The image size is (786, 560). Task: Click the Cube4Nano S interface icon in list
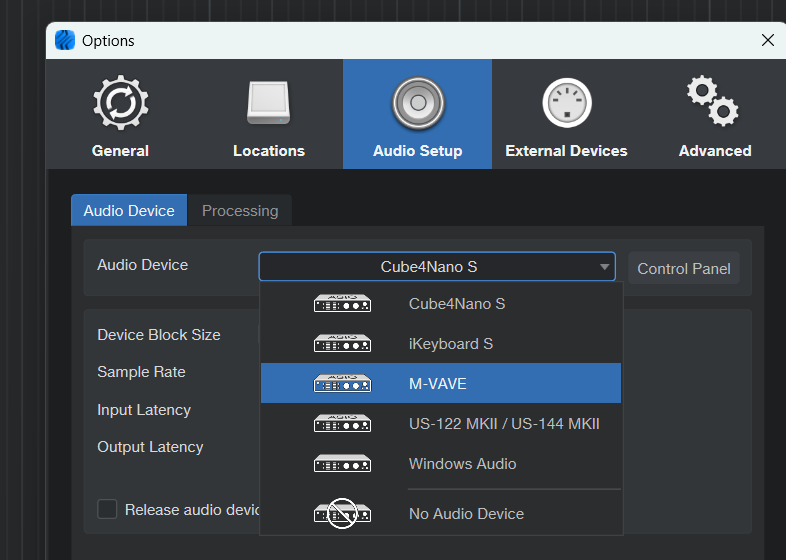click(342, 303)
